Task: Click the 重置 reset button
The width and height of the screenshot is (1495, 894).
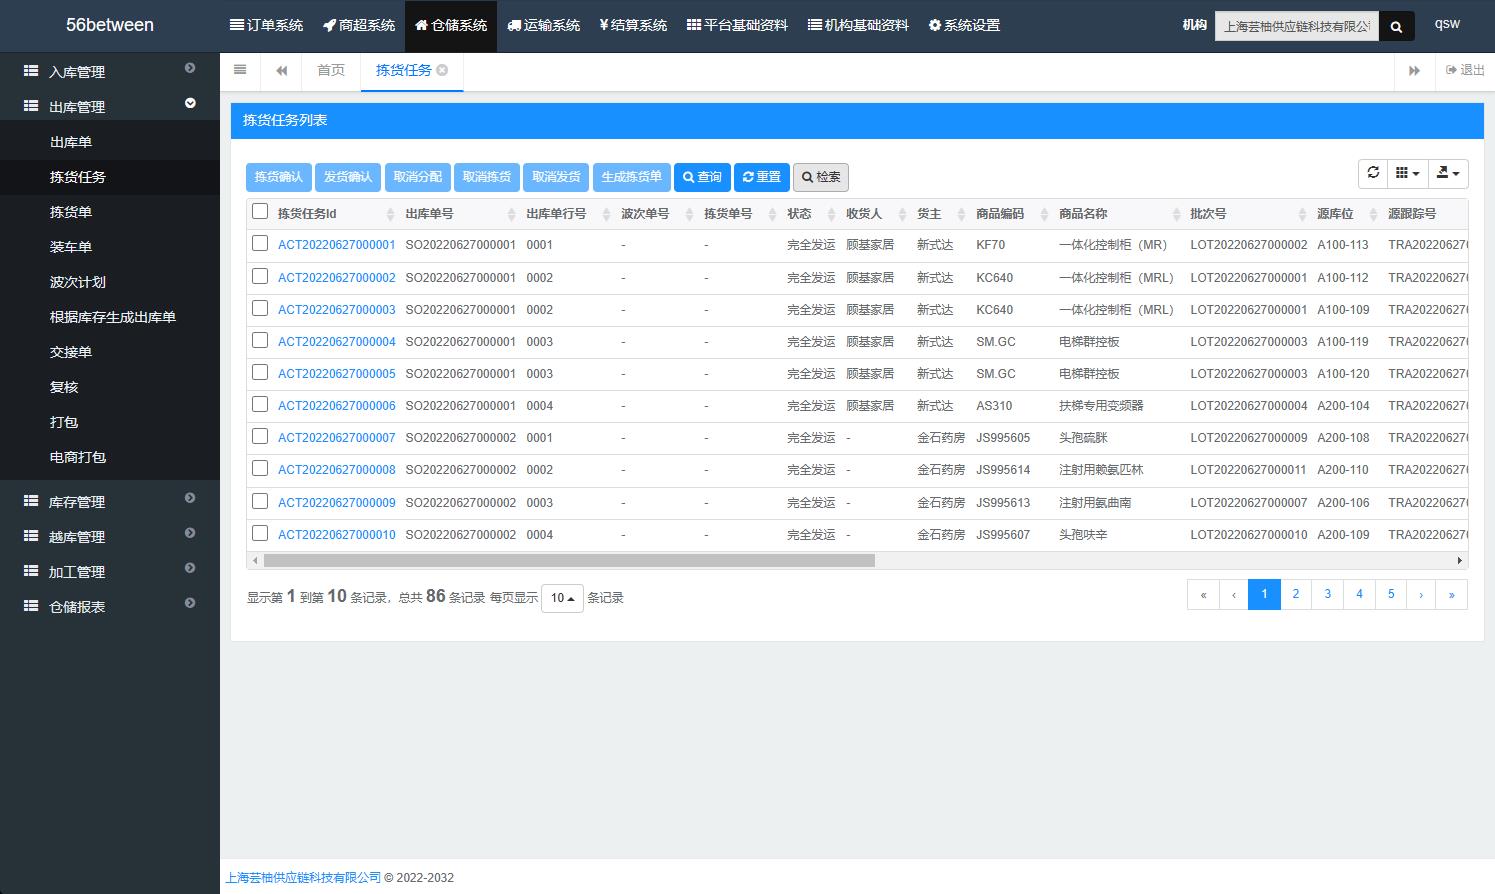Action: coord(762,177)
